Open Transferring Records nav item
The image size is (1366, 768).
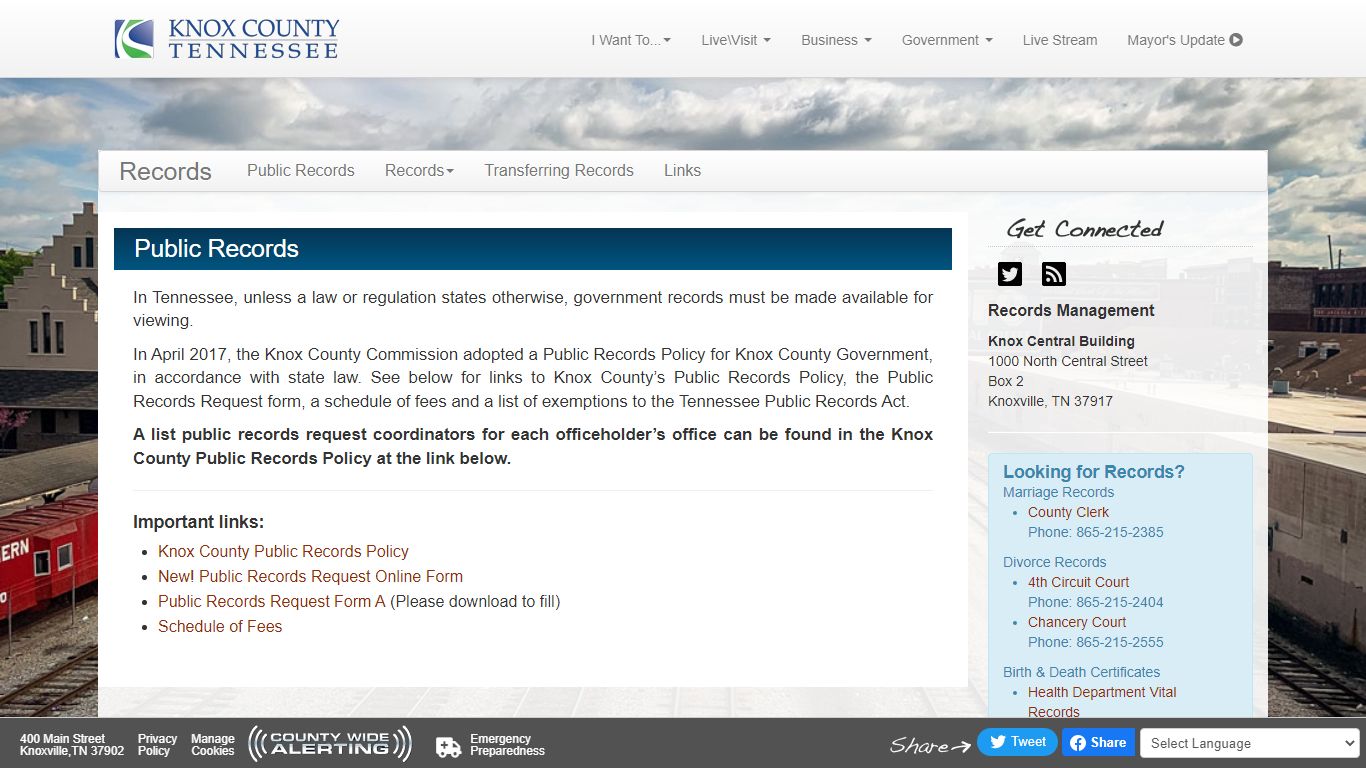point(559,170)
